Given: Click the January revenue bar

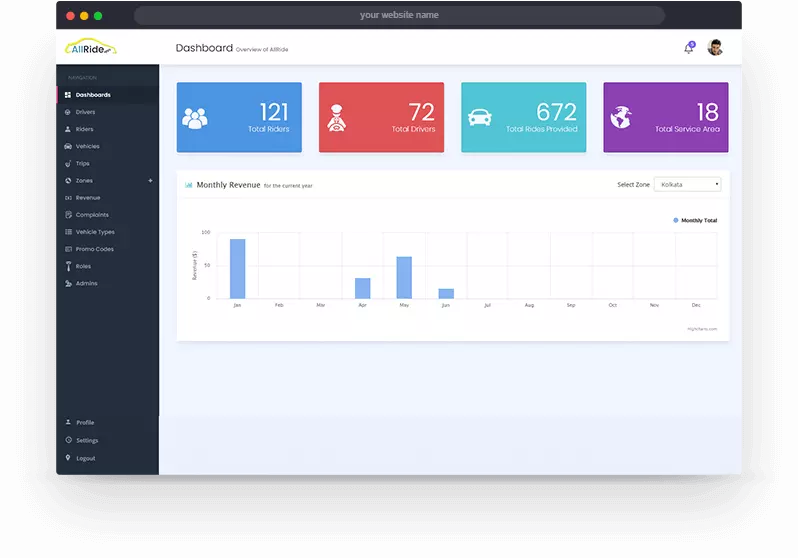Looking at the screenshot, I should click(238, 268).
